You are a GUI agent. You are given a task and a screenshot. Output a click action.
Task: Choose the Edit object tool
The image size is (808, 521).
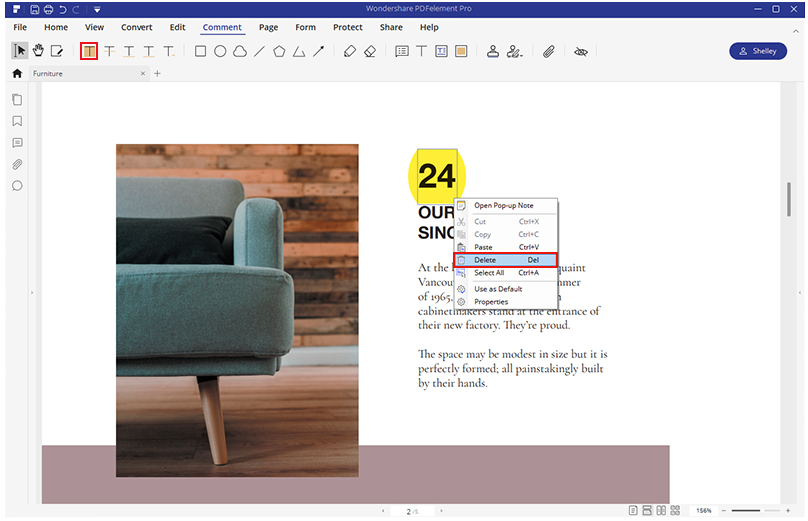(x=57, y=51)
